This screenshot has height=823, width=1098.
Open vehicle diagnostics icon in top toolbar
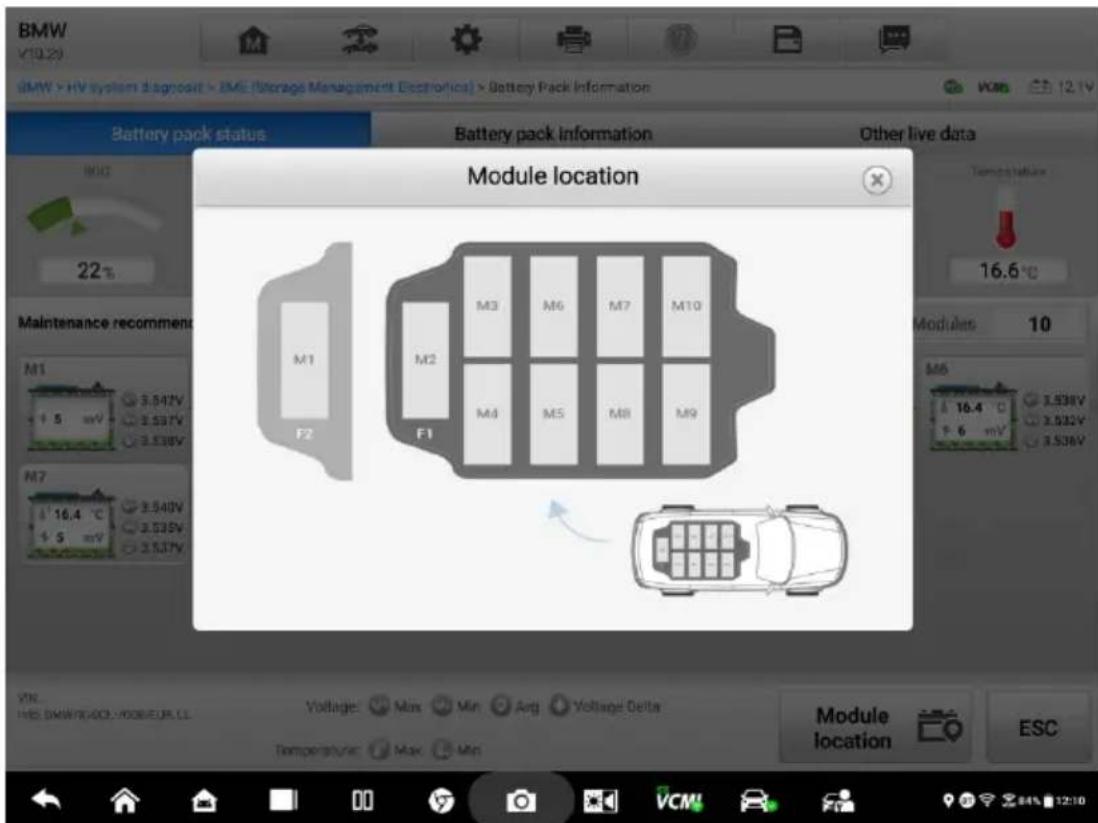click(x=361, y=41)
